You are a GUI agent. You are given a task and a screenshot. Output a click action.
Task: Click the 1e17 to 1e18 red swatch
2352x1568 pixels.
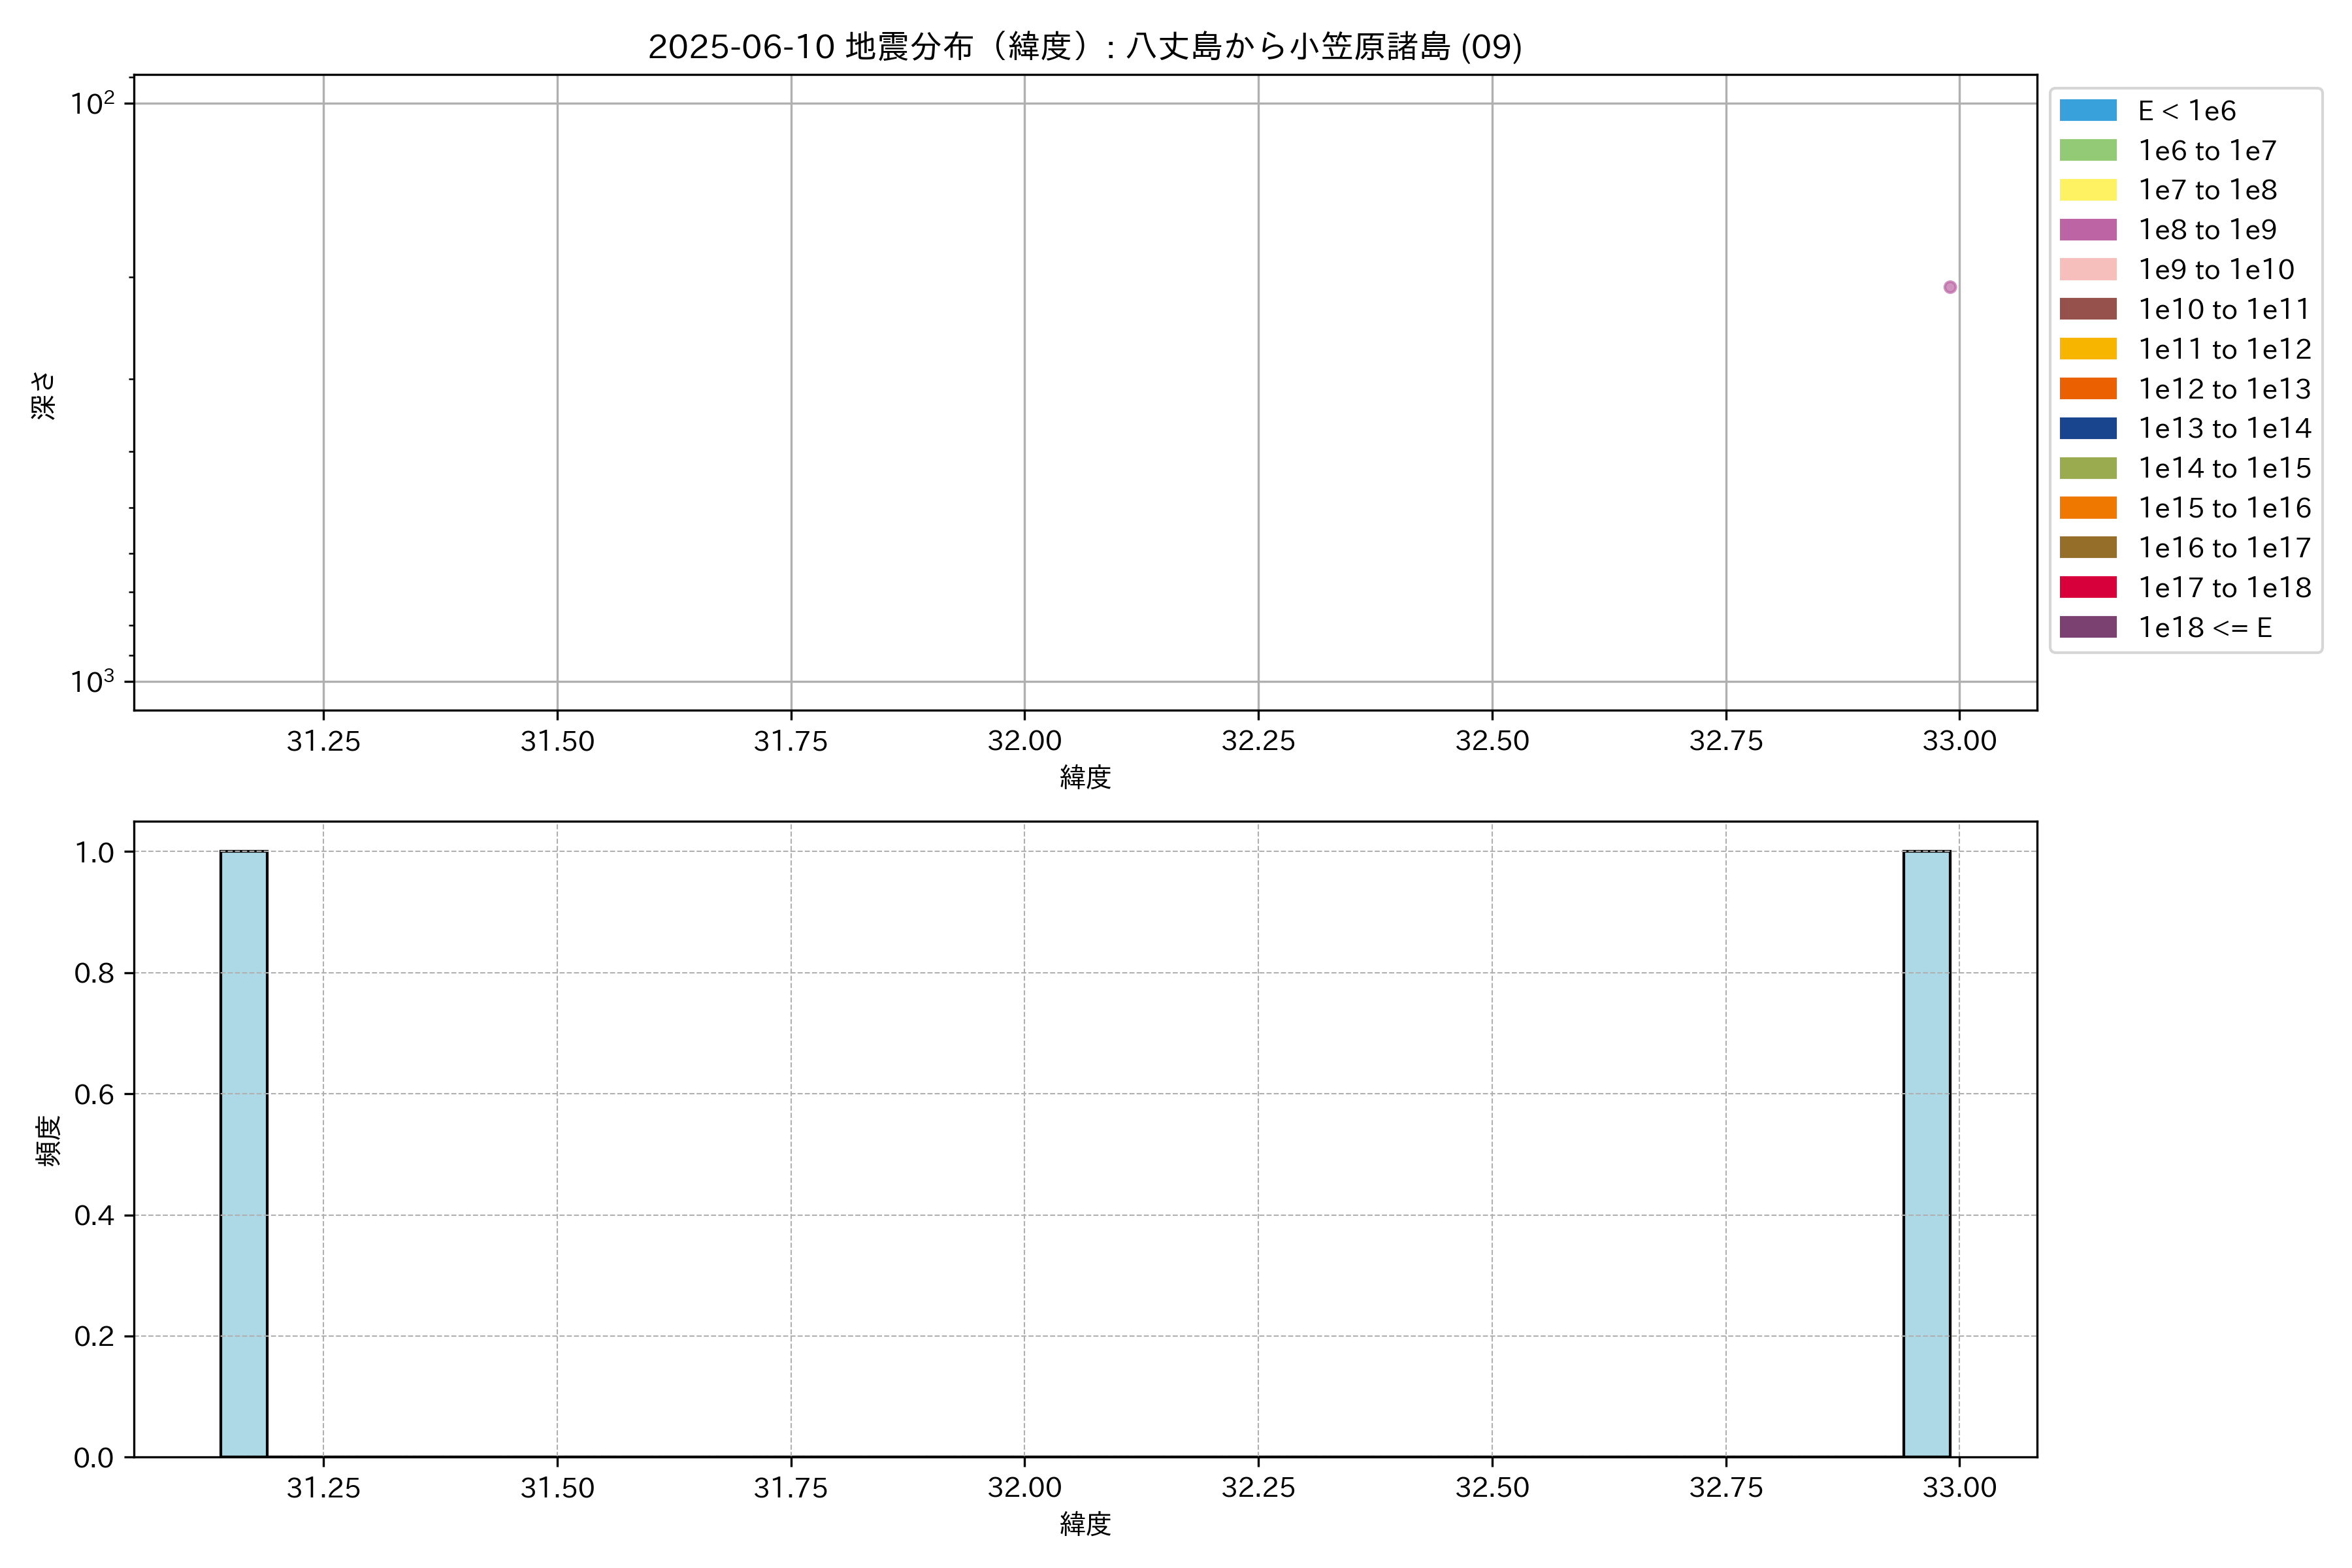[2087, 587]
